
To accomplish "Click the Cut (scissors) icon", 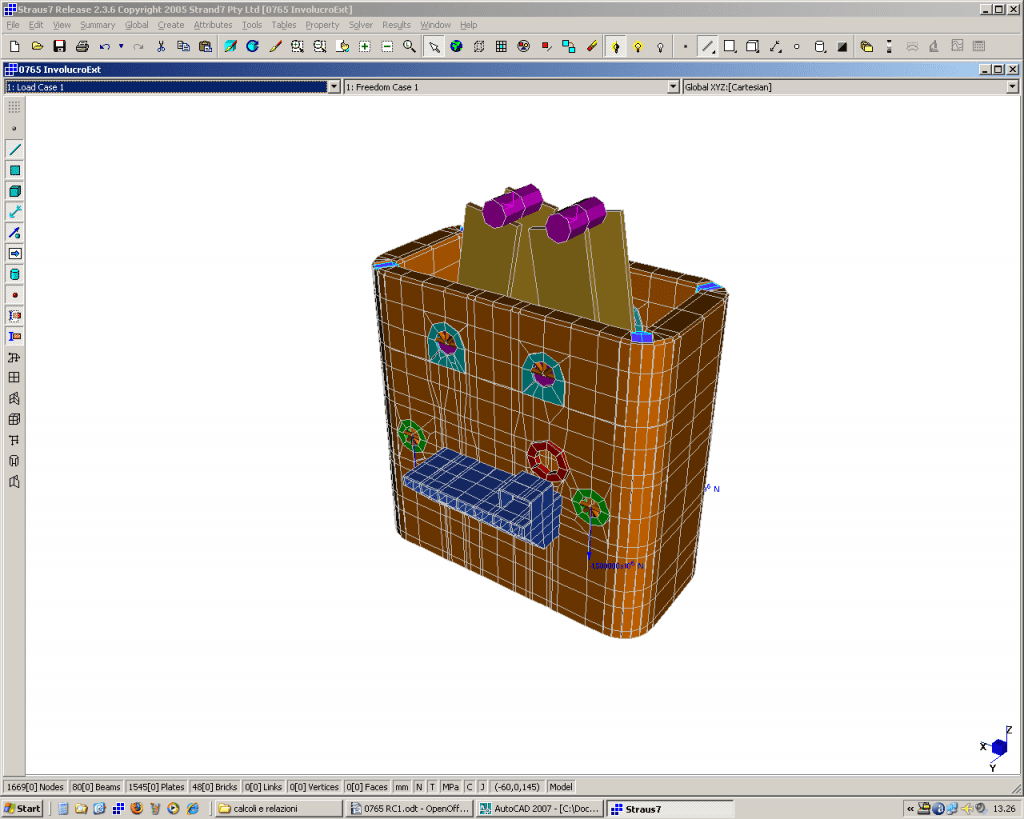I will [x=161, y=46].
